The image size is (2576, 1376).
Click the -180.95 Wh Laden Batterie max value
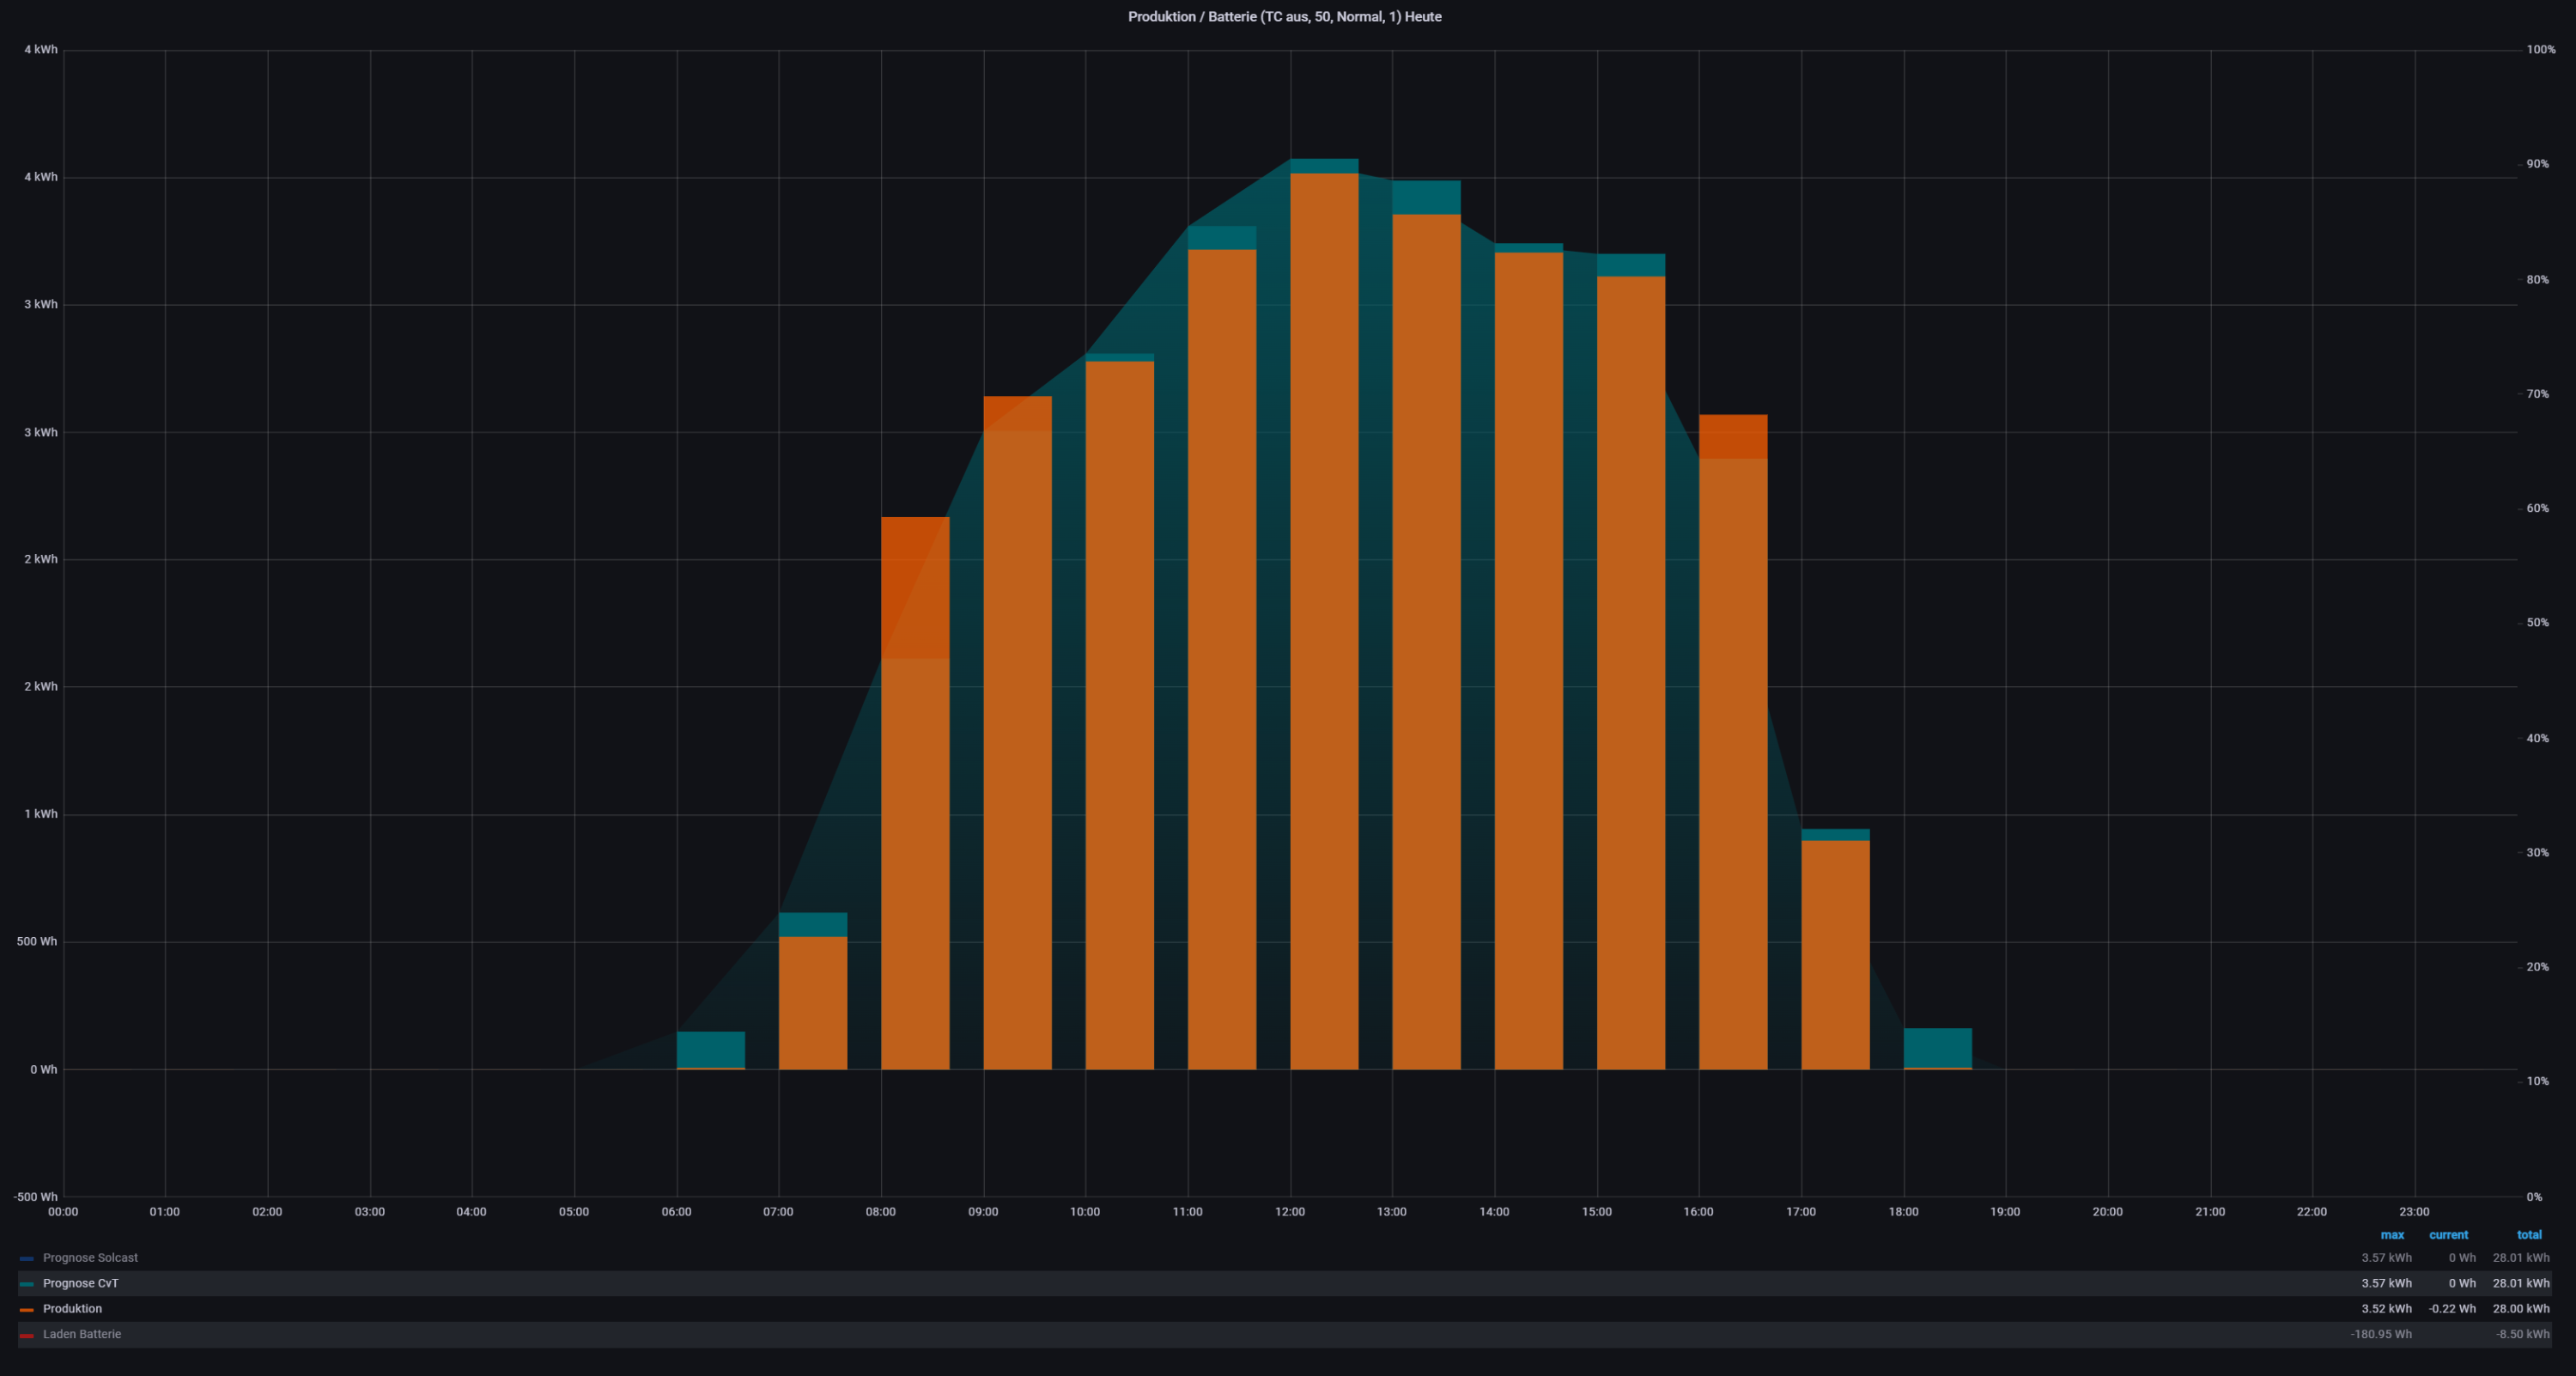pos(2380,1334)
